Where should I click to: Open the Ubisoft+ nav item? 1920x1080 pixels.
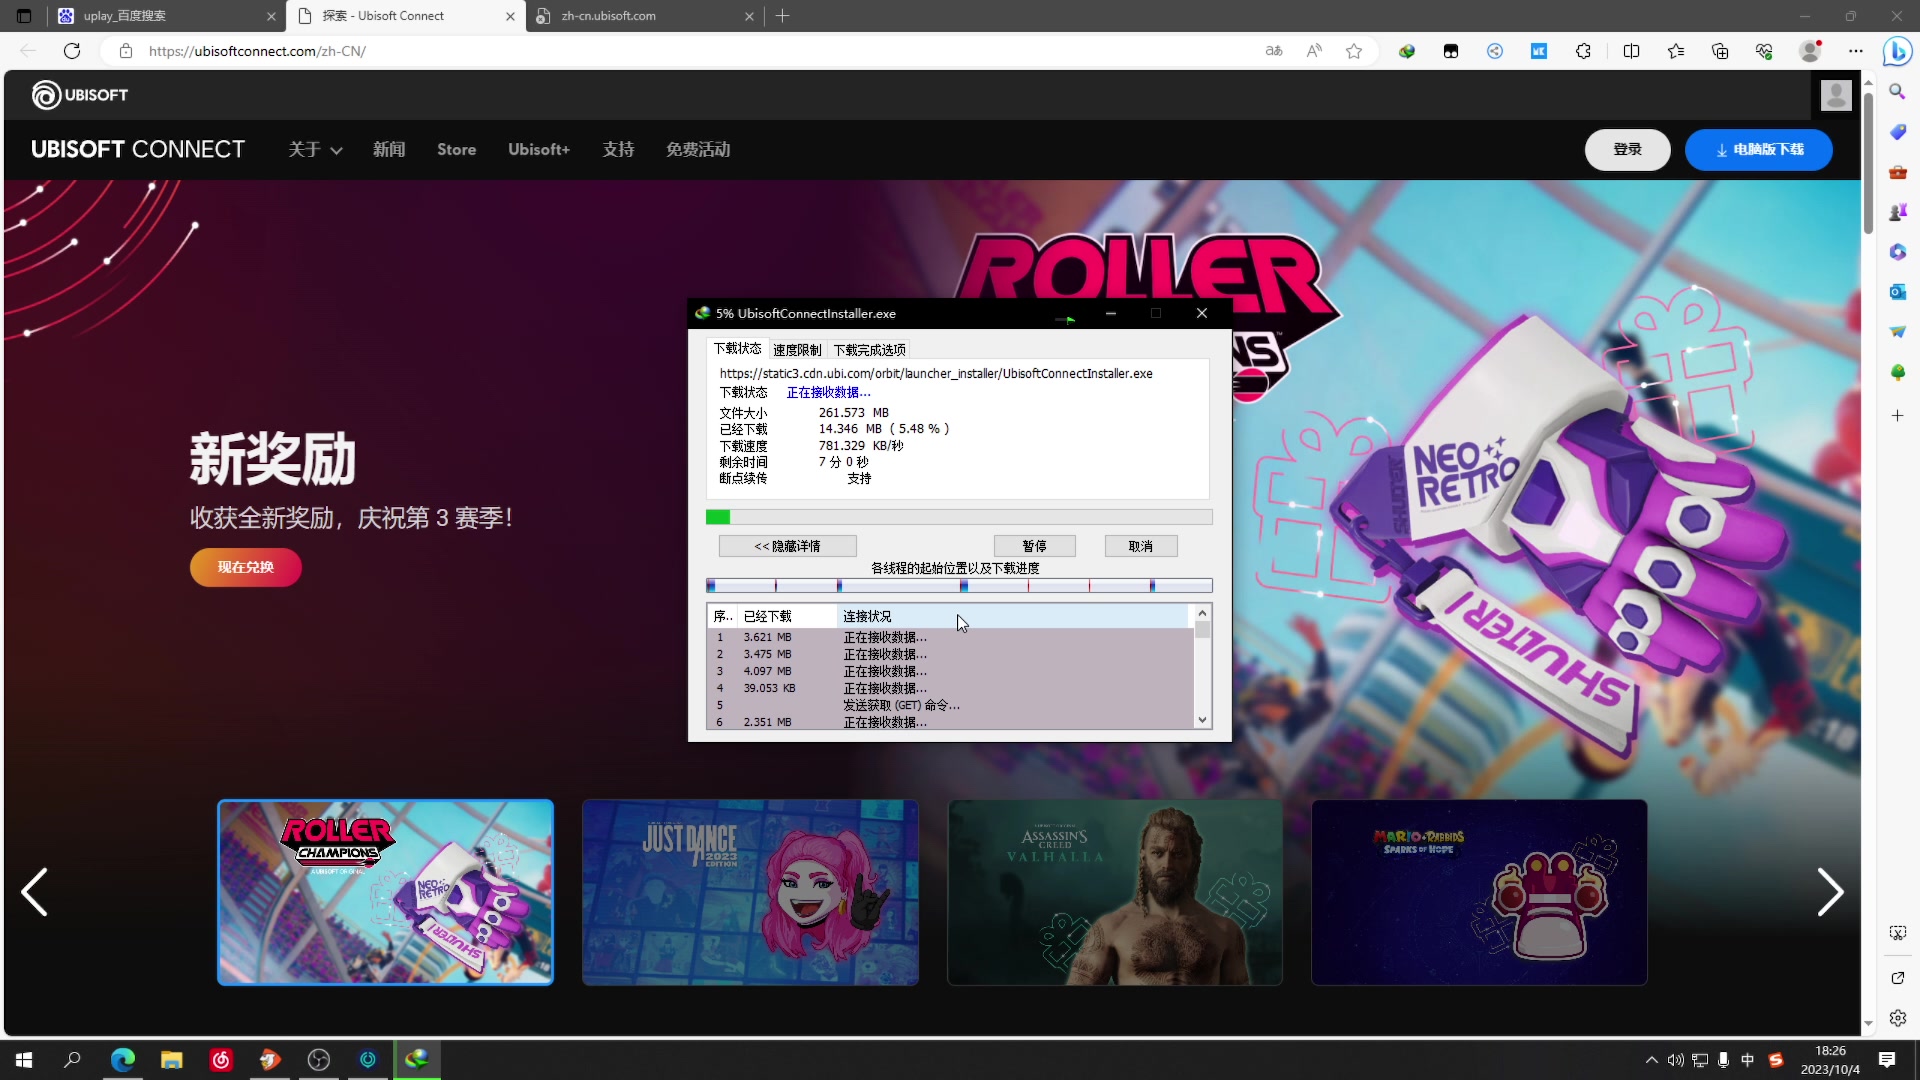pos(539,150)
